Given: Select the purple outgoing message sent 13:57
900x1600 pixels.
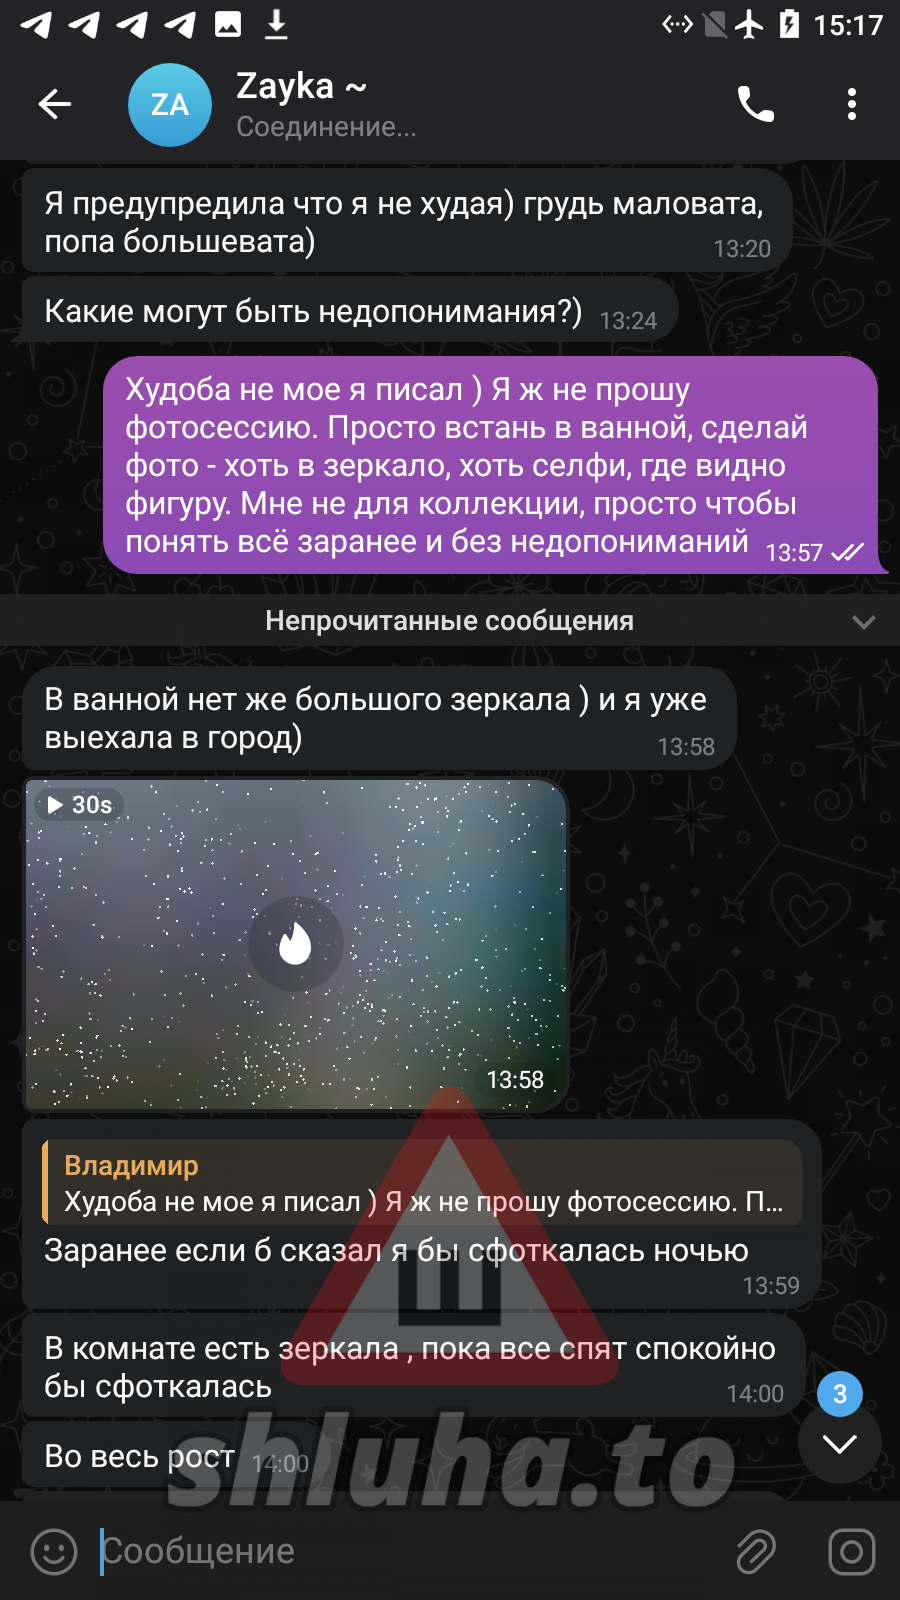Looking at the screenshot, I should point(490,465).
